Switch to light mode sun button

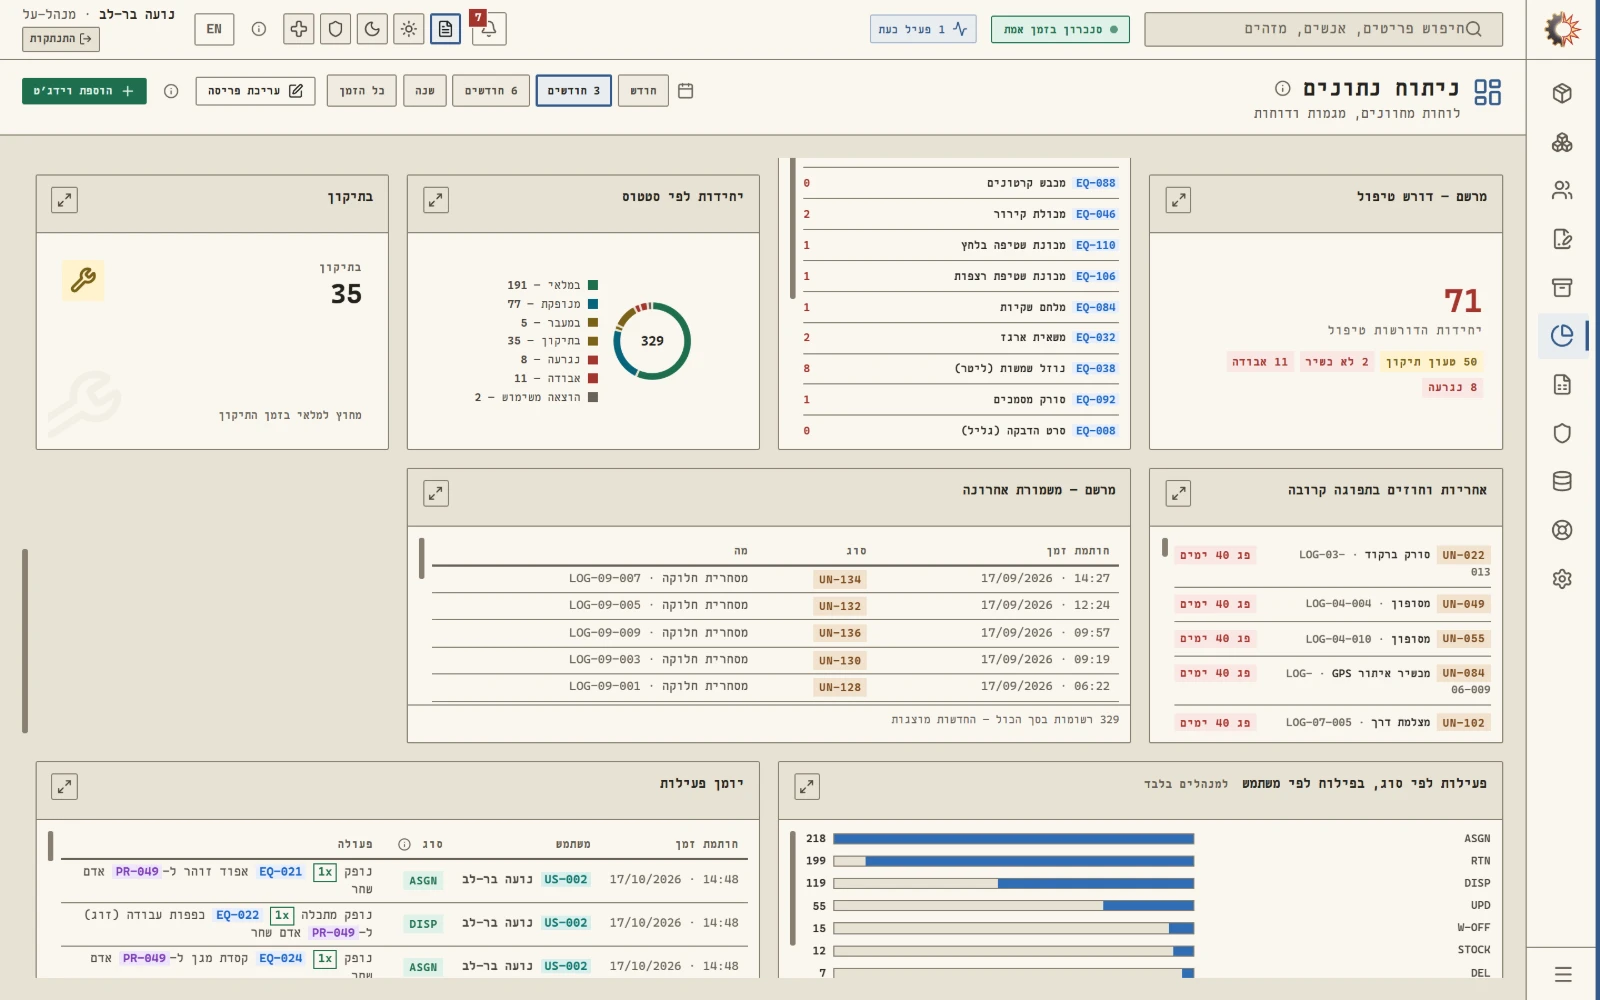409,29
